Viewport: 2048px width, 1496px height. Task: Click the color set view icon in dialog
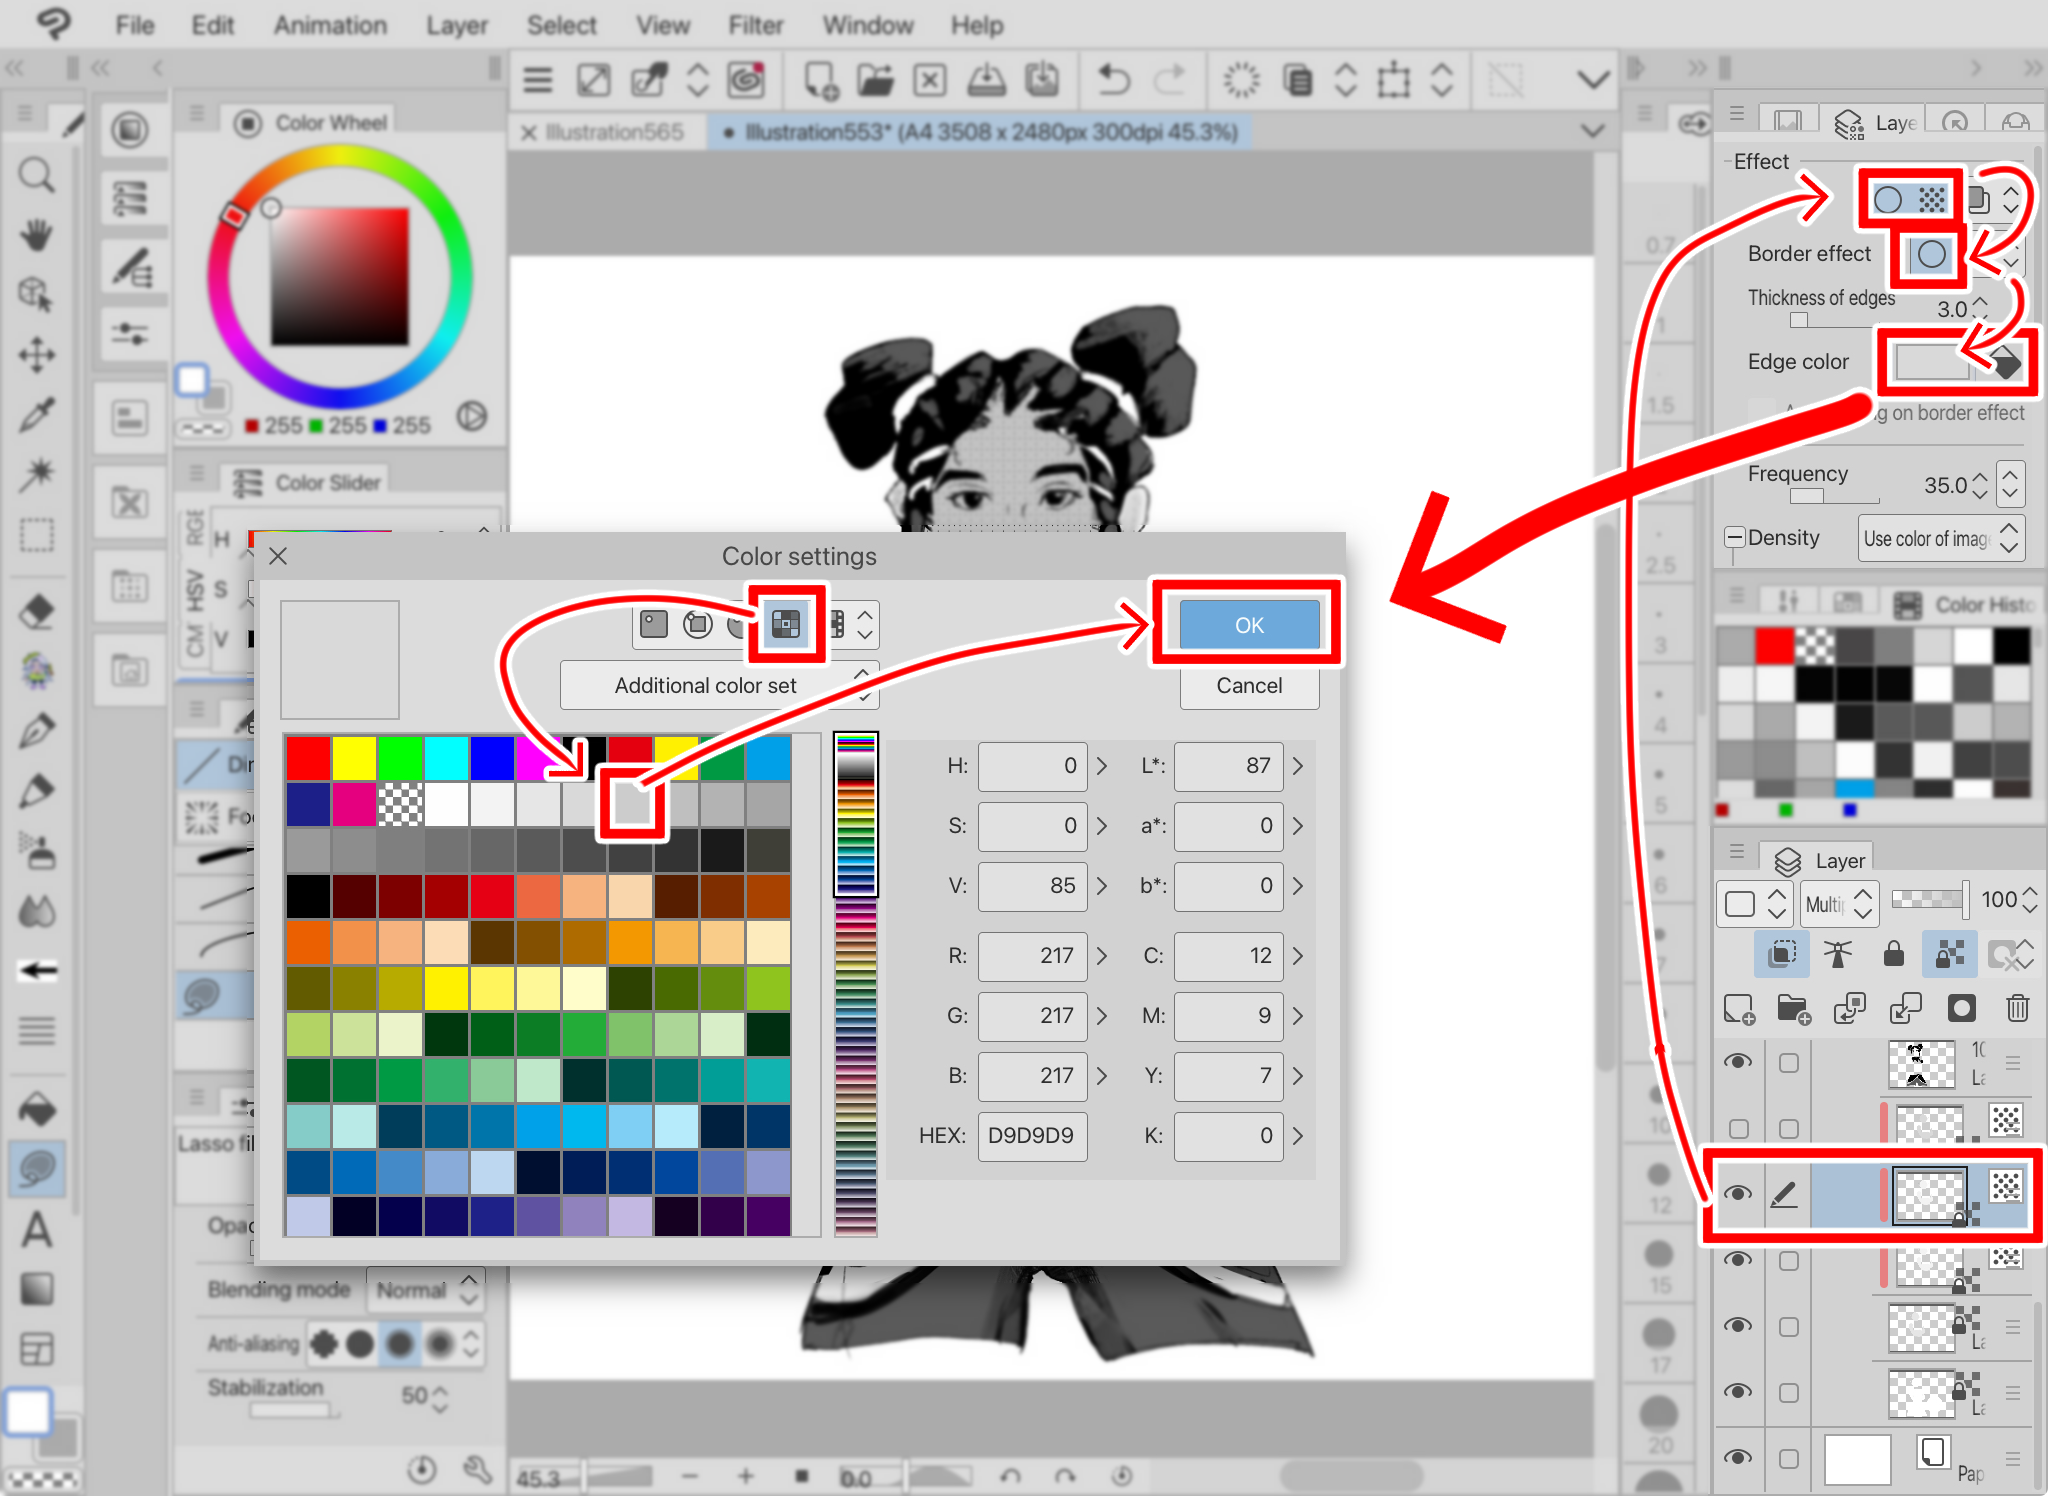tap(786, 625)
